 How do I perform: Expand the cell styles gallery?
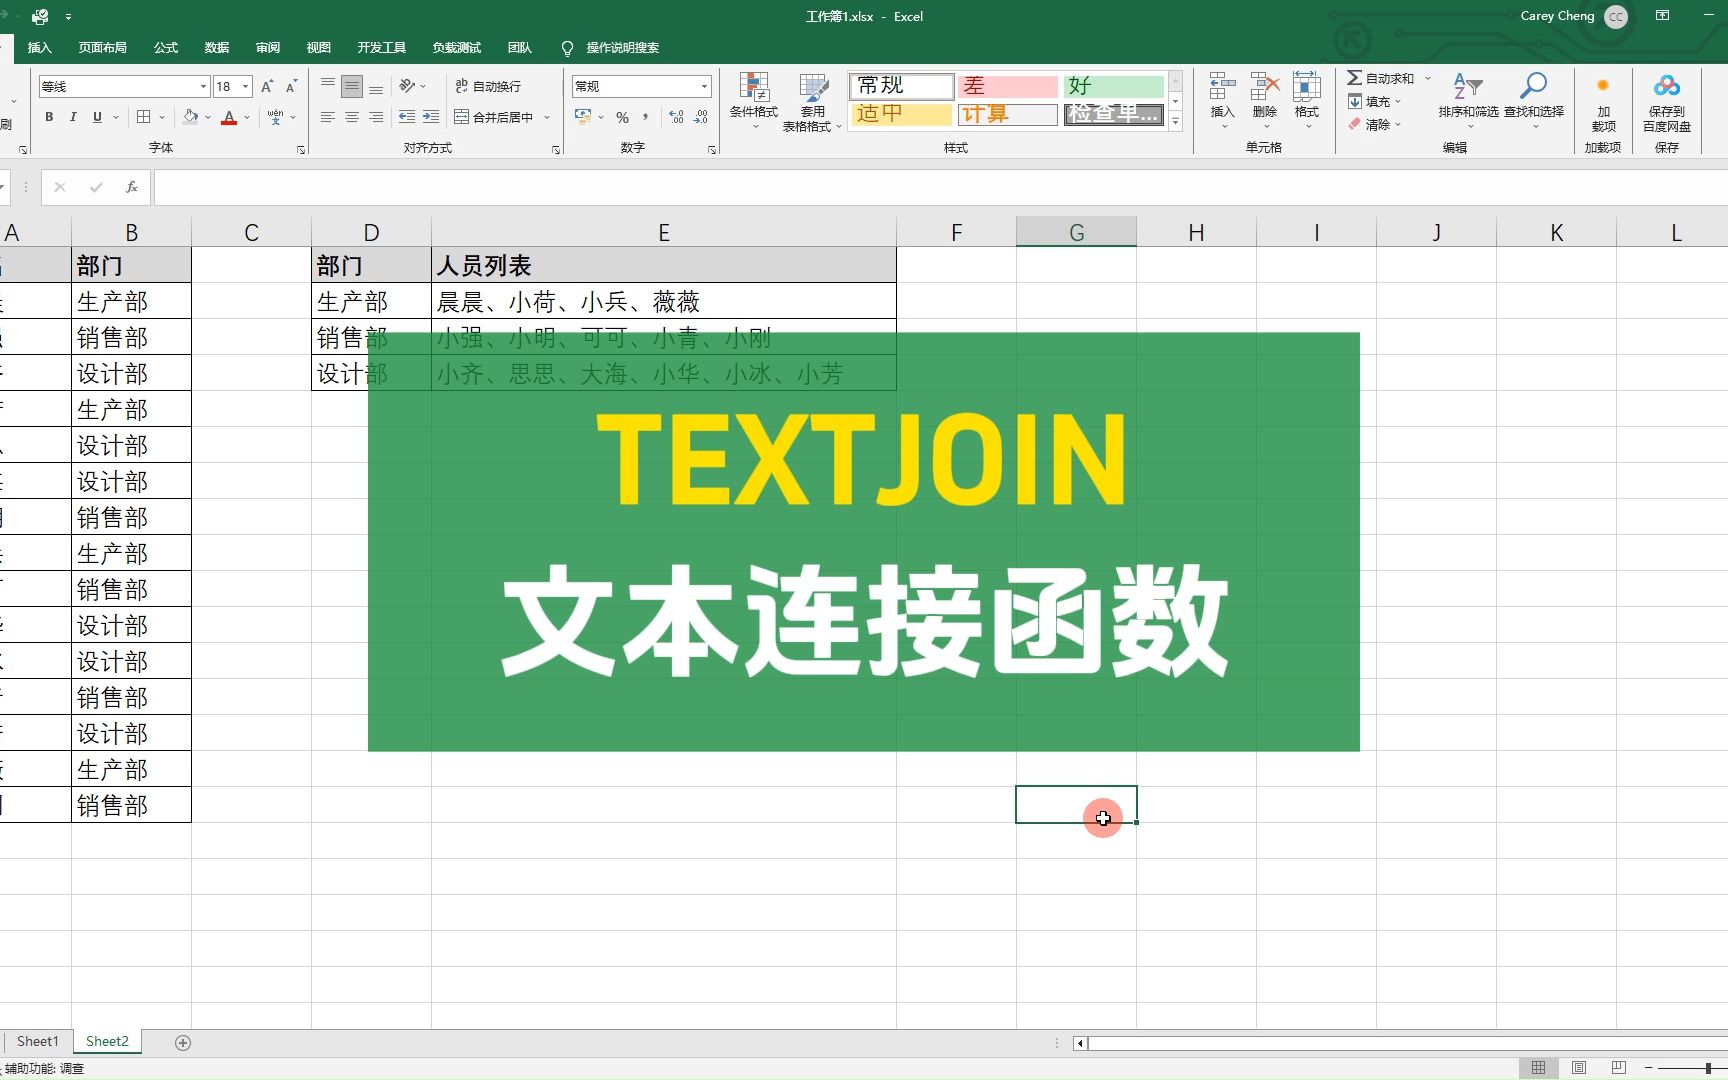[x=1176, y=121]
